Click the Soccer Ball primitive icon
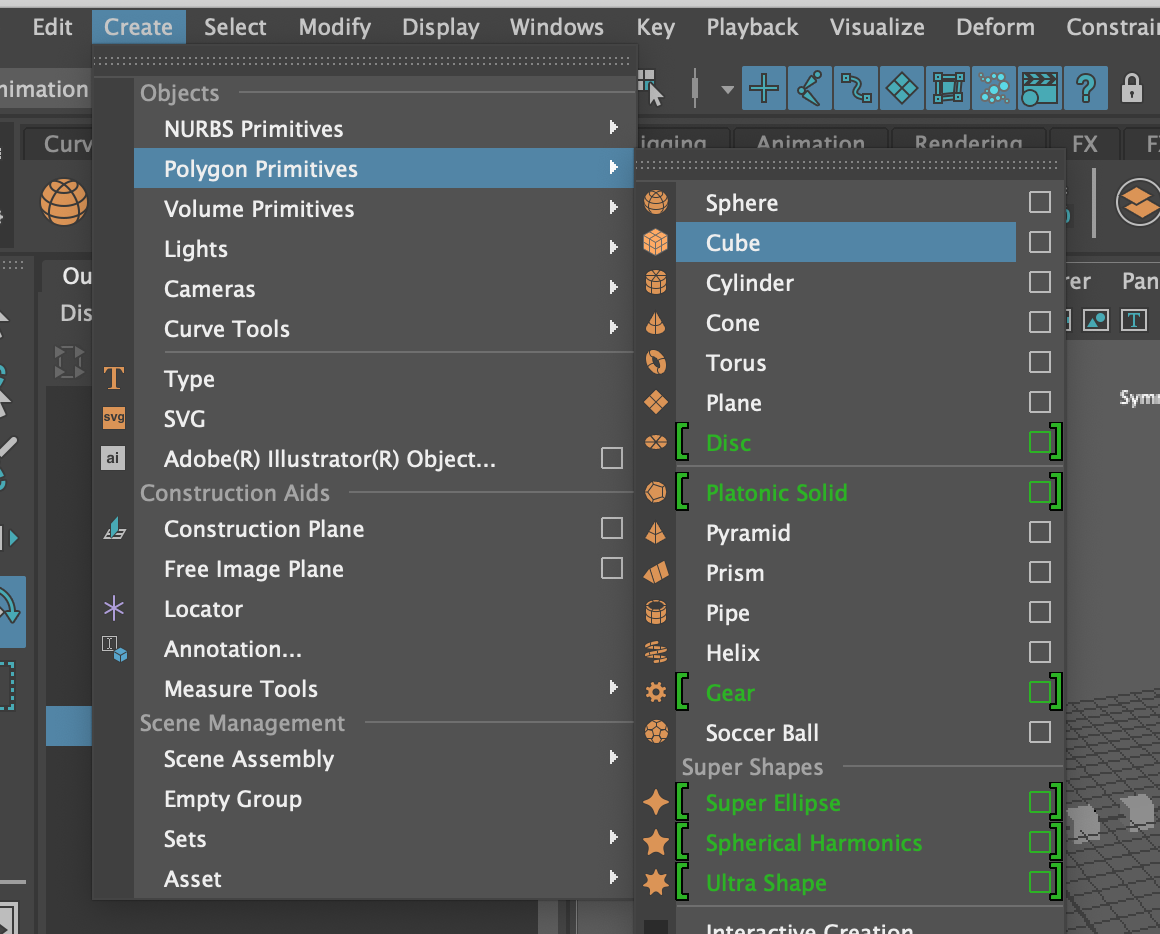 pos(655,733)
